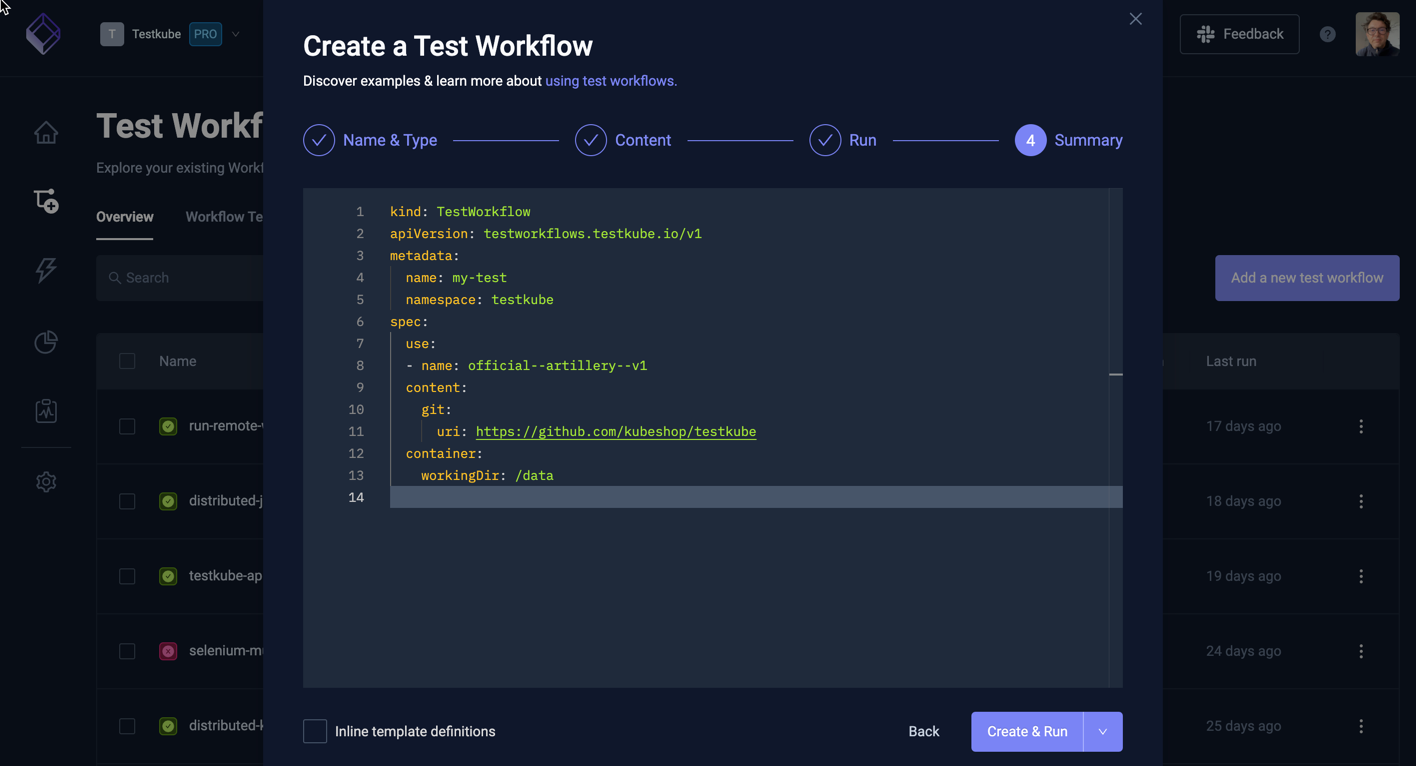Switch to the Workflow Templates tab

tap(224, 217)
